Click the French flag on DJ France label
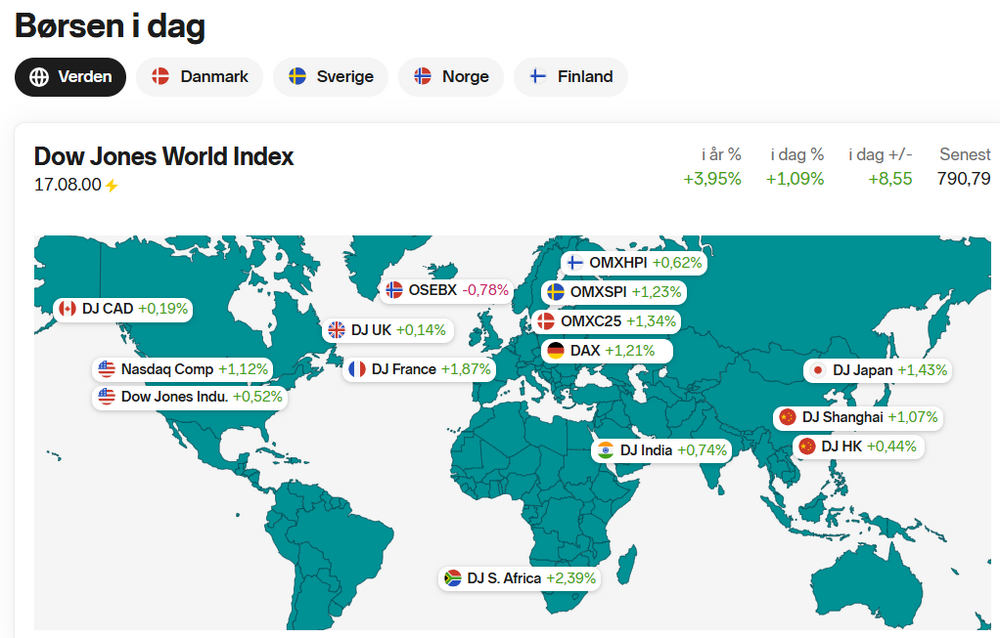The image size is (1000, 638). click(x=357, y=369)
